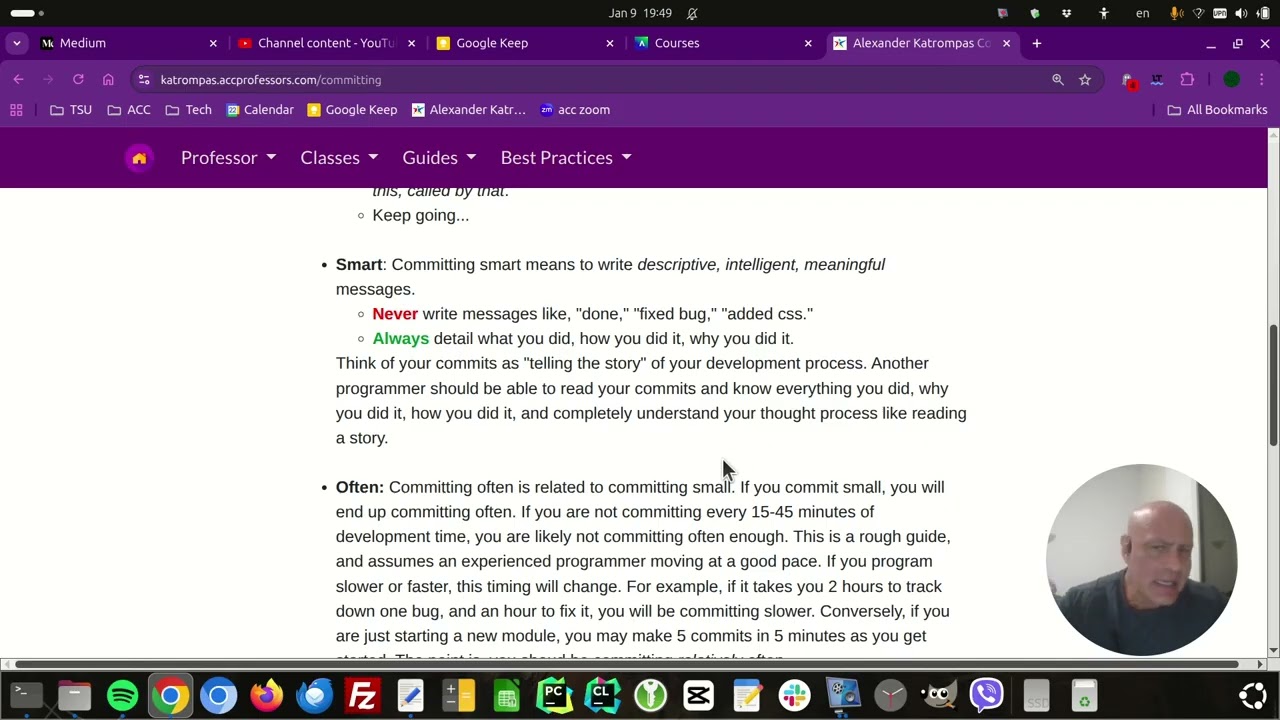The image size is (1280, 720).
Task: Launch GIMP from the dock
Action: (x=939, y=694)
